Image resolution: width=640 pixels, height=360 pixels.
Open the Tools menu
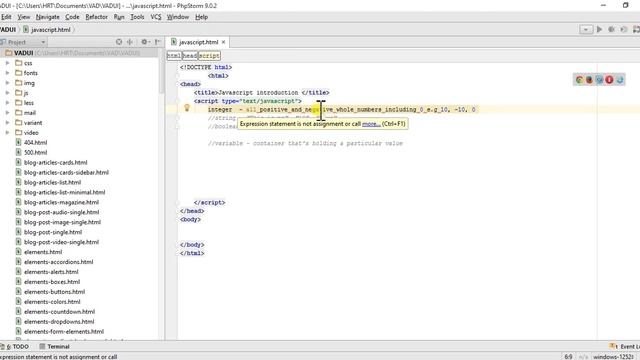pyautogui.click(x=137, y=17)
